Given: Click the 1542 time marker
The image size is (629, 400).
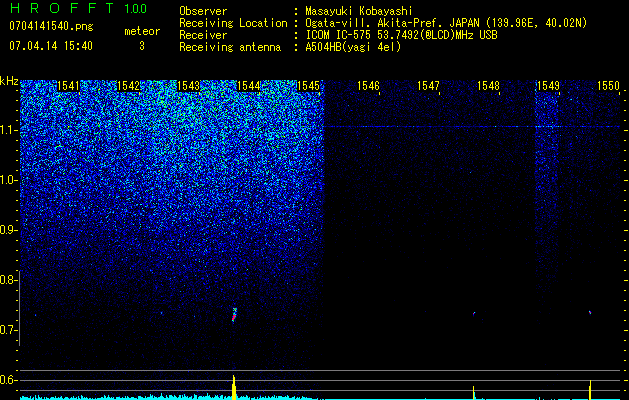Looking at the screenshot, I should [128, 86].
